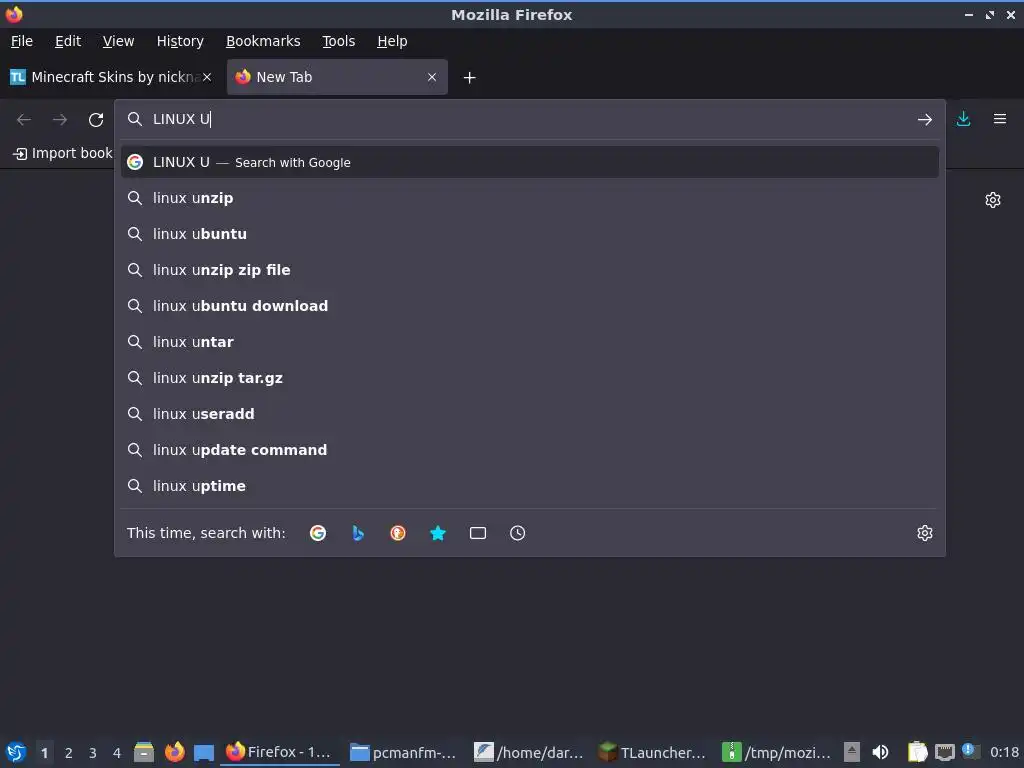Choose suggestion 'linux update command'
1024x768 pixels.
pyautogui.click(x=530, y=449)
